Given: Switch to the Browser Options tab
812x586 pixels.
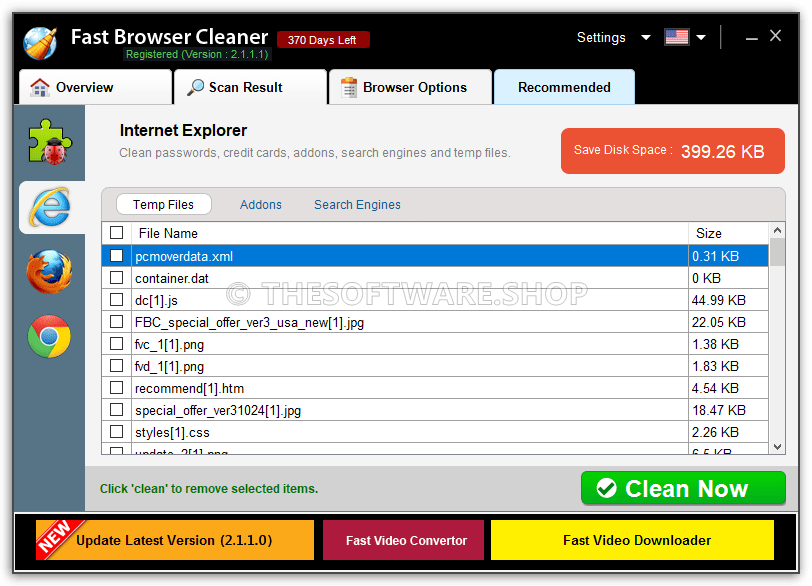Looking at the screenshot, I should [410, 87].
